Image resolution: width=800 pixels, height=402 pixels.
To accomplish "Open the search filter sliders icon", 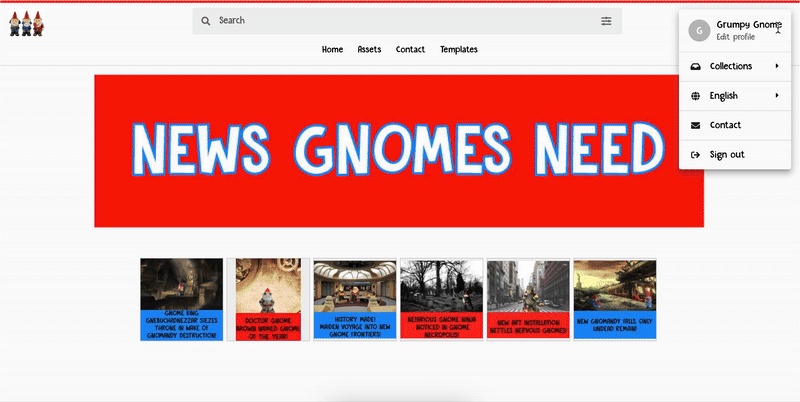I will [x=606, y=21].
